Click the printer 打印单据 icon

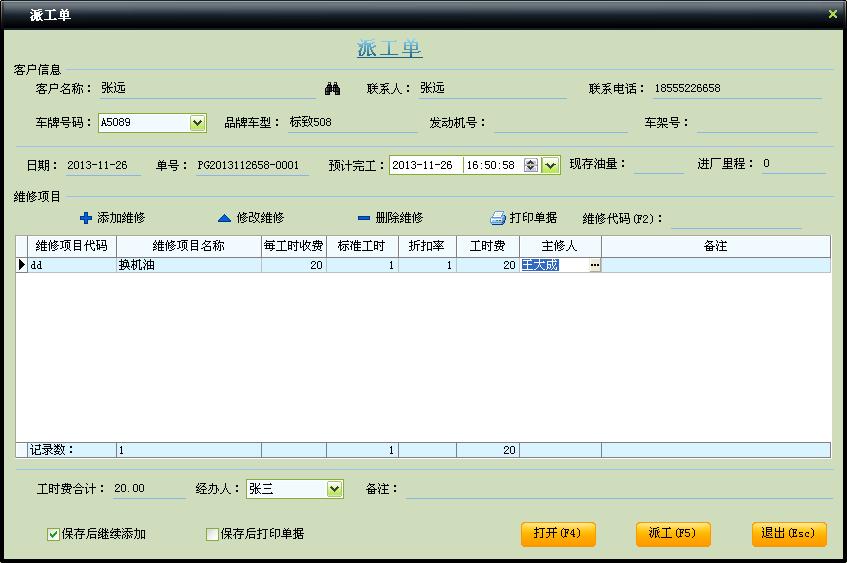(x=498, y=218)
